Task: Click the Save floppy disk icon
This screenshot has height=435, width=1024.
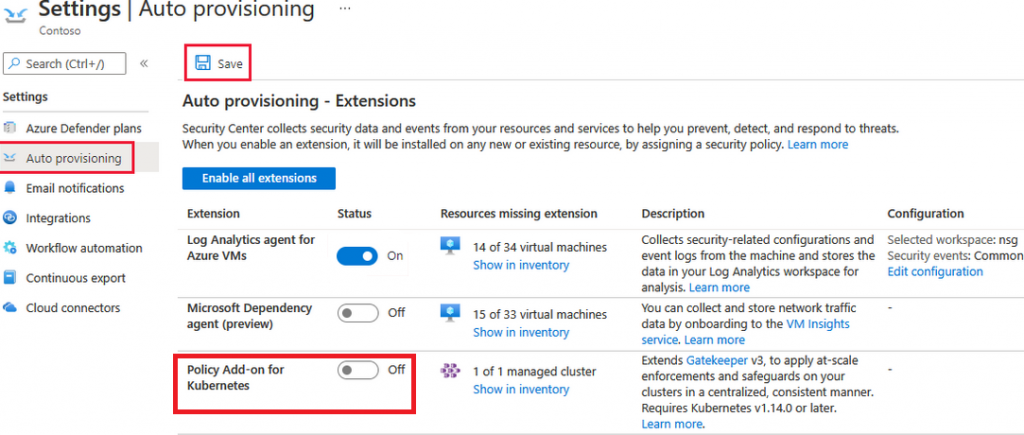Action: tap(202, 64)
